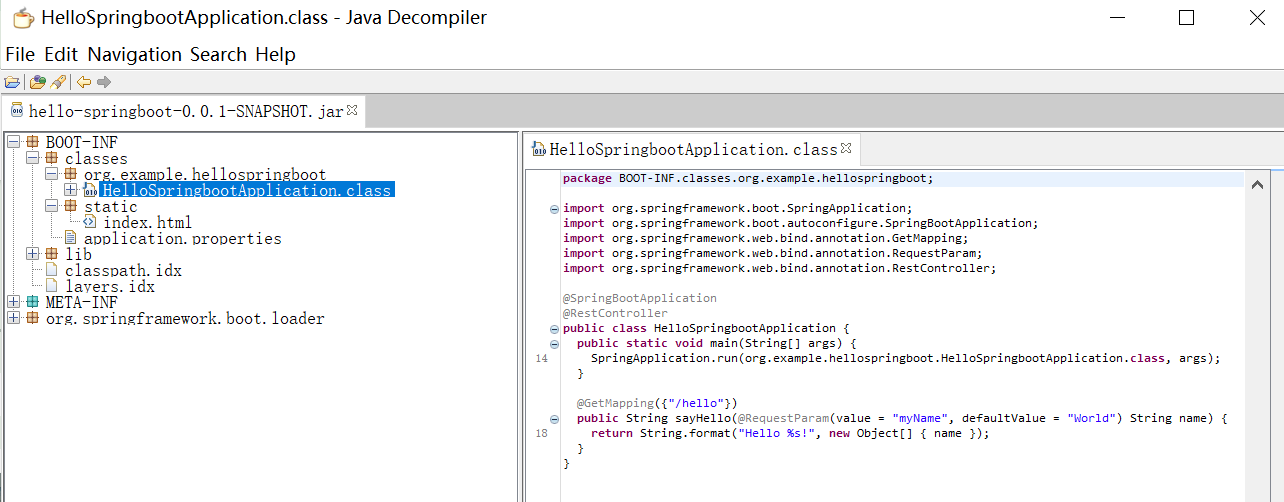The width and height of the screenshot is (1284, 502).
Task: Select application.properties in the tree
Action: (x=183, y=238)
